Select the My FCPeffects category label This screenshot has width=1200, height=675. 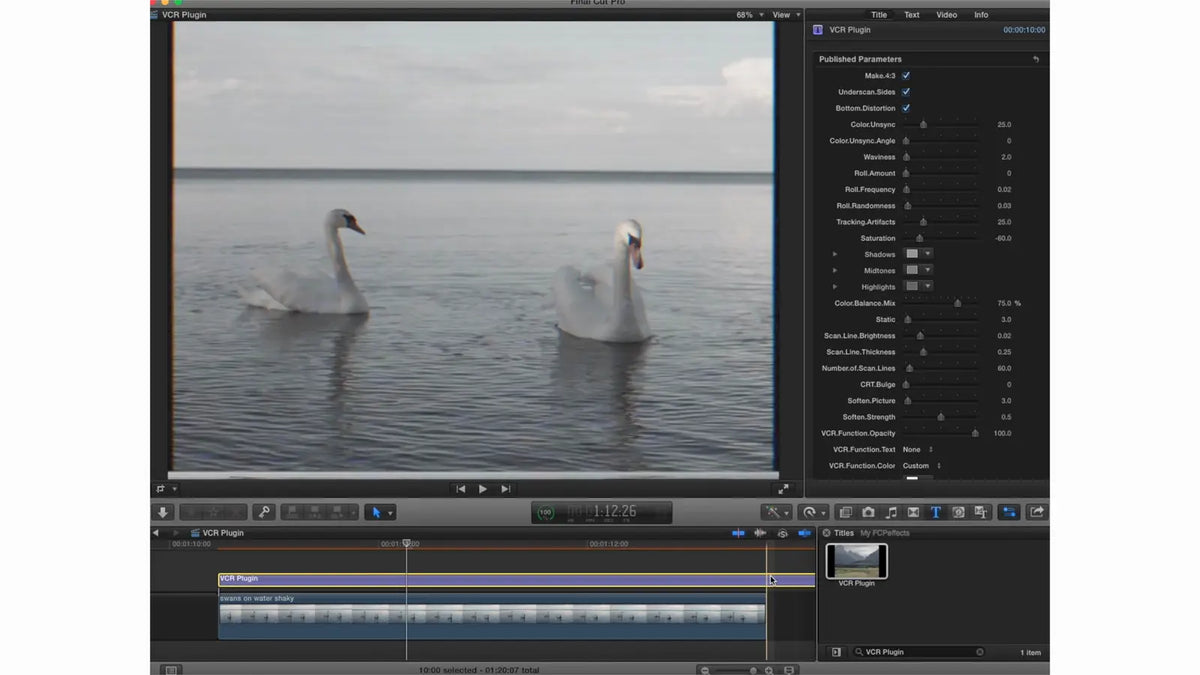[885, 533]
